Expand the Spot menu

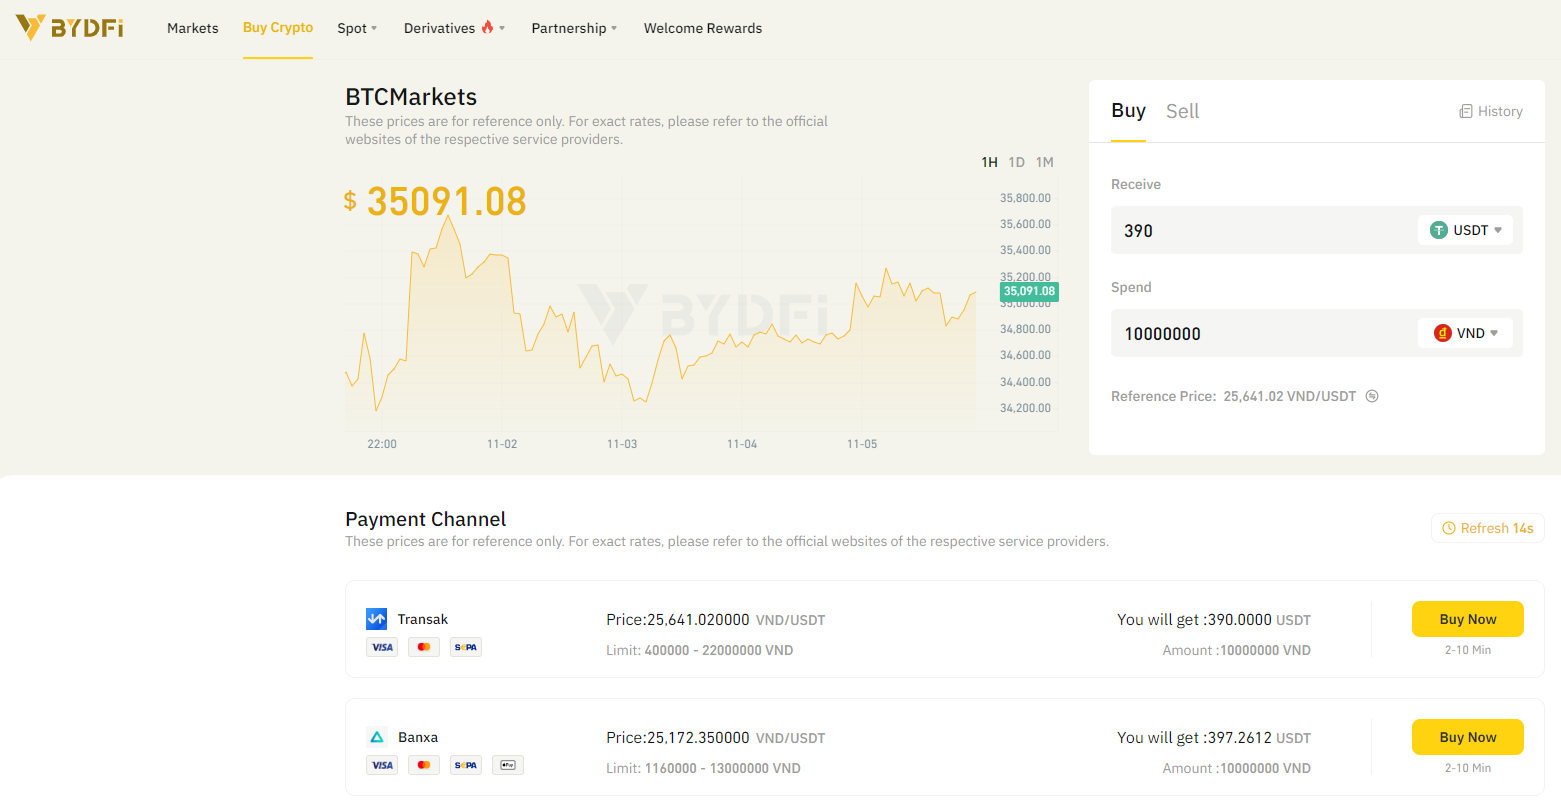pyautogui.click(x=357, y=28)
